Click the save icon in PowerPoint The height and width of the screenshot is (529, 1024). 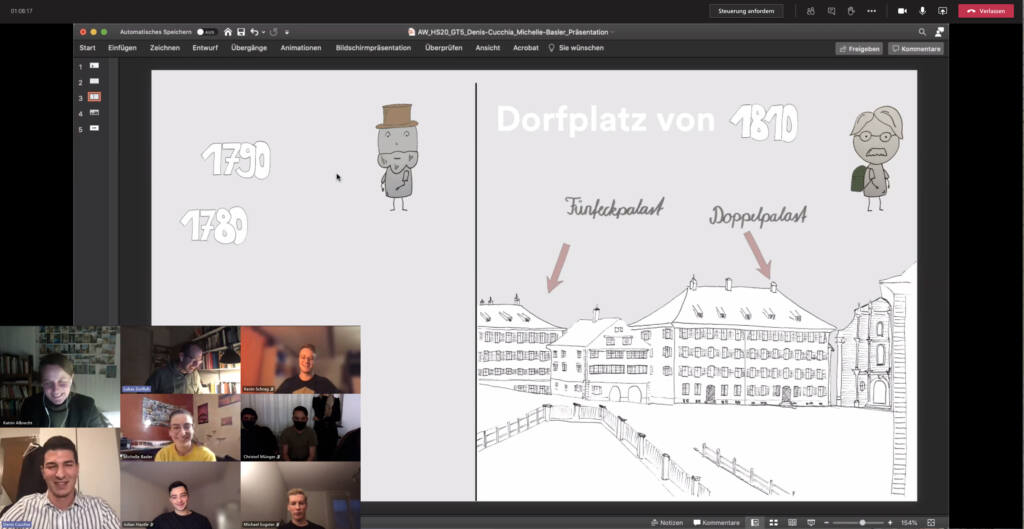pyautogui.click(x=241, y=32)
